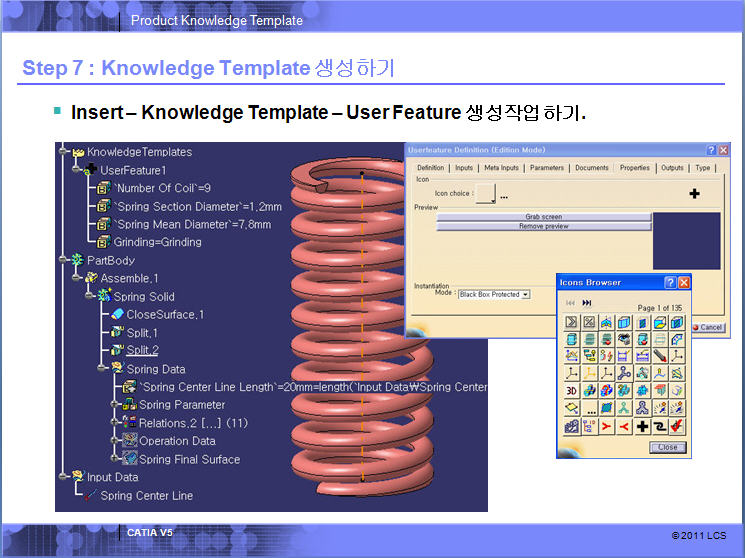Select the Split.2 feature in the tree

142,350
